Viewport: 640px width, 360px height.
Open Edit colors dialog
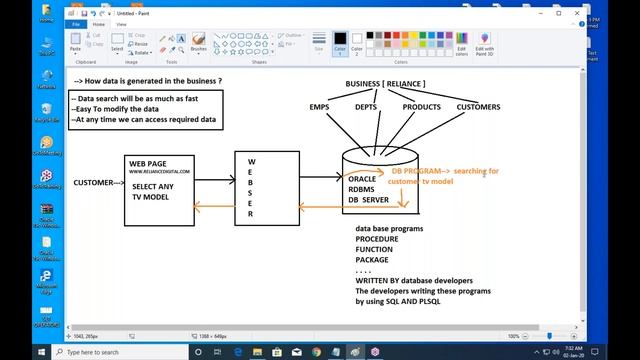[x=462, y=44]
